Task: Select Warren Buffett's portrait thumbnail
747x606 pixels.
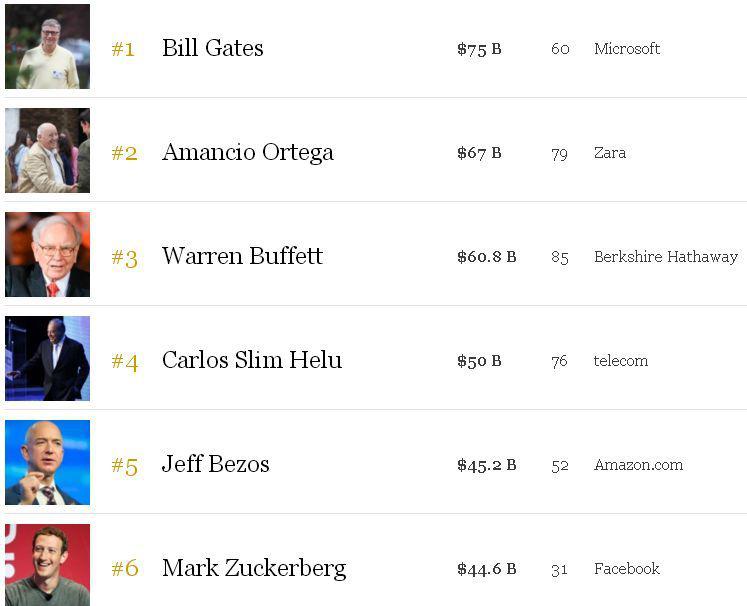Action: click(47, 254)
